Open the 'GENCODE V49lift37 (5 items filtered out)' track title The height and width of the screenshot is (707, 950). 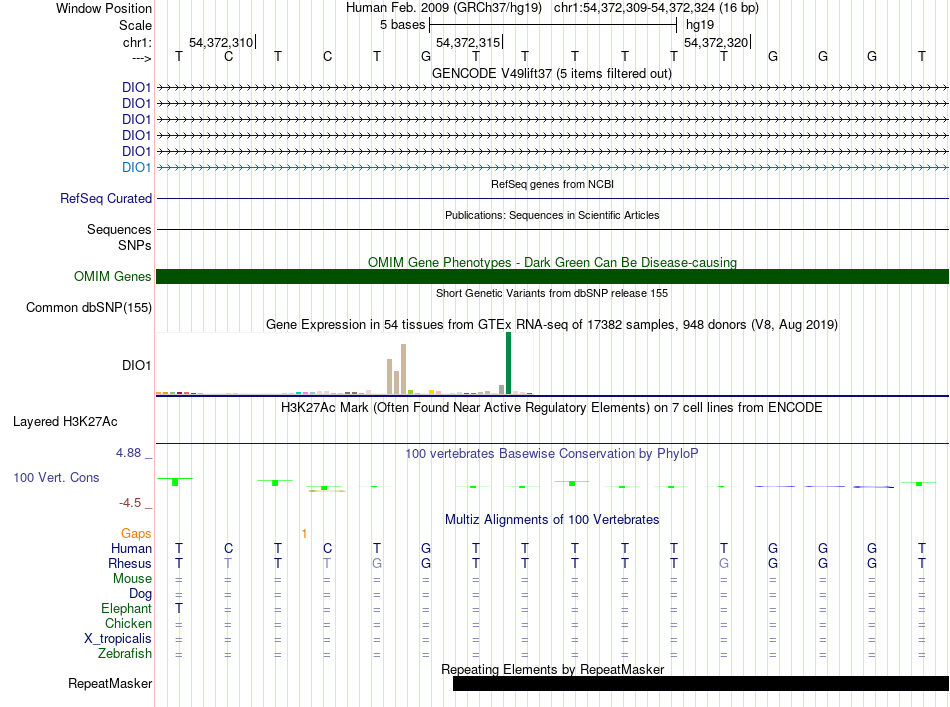[x=552, y=73]
